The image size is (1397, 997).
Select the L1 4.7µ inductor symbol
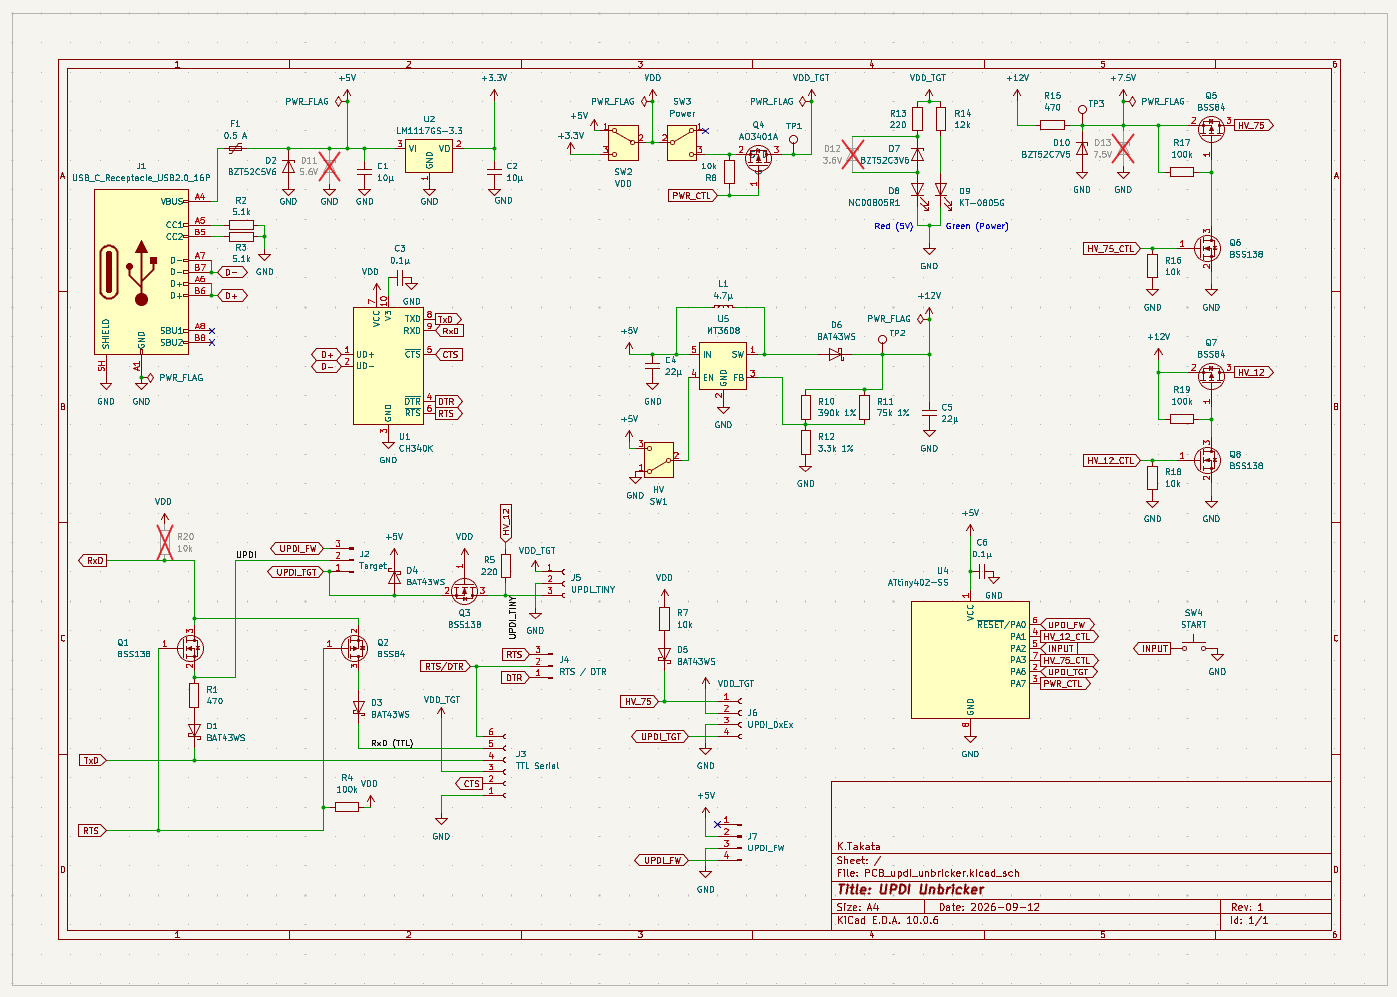point(723,308)
